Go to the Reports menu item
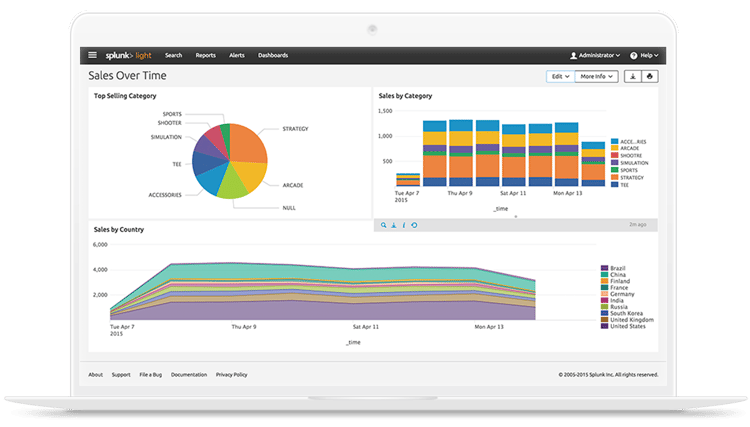750x427 pixels. (x=205, y=55)
